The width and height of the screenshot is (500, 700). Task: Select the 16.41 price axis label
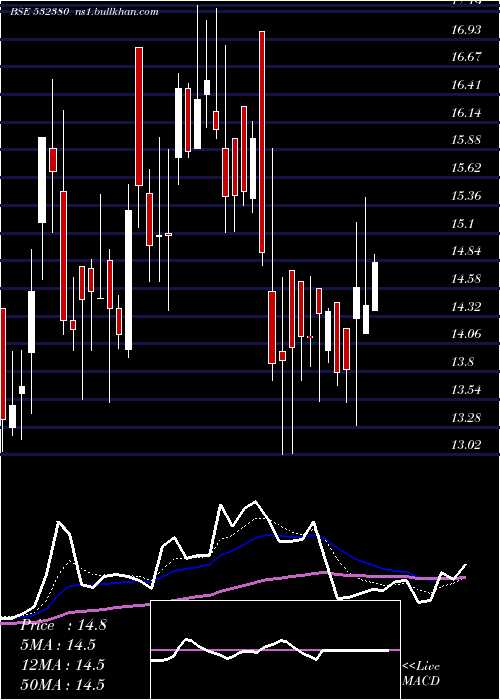tap(466, 85)
